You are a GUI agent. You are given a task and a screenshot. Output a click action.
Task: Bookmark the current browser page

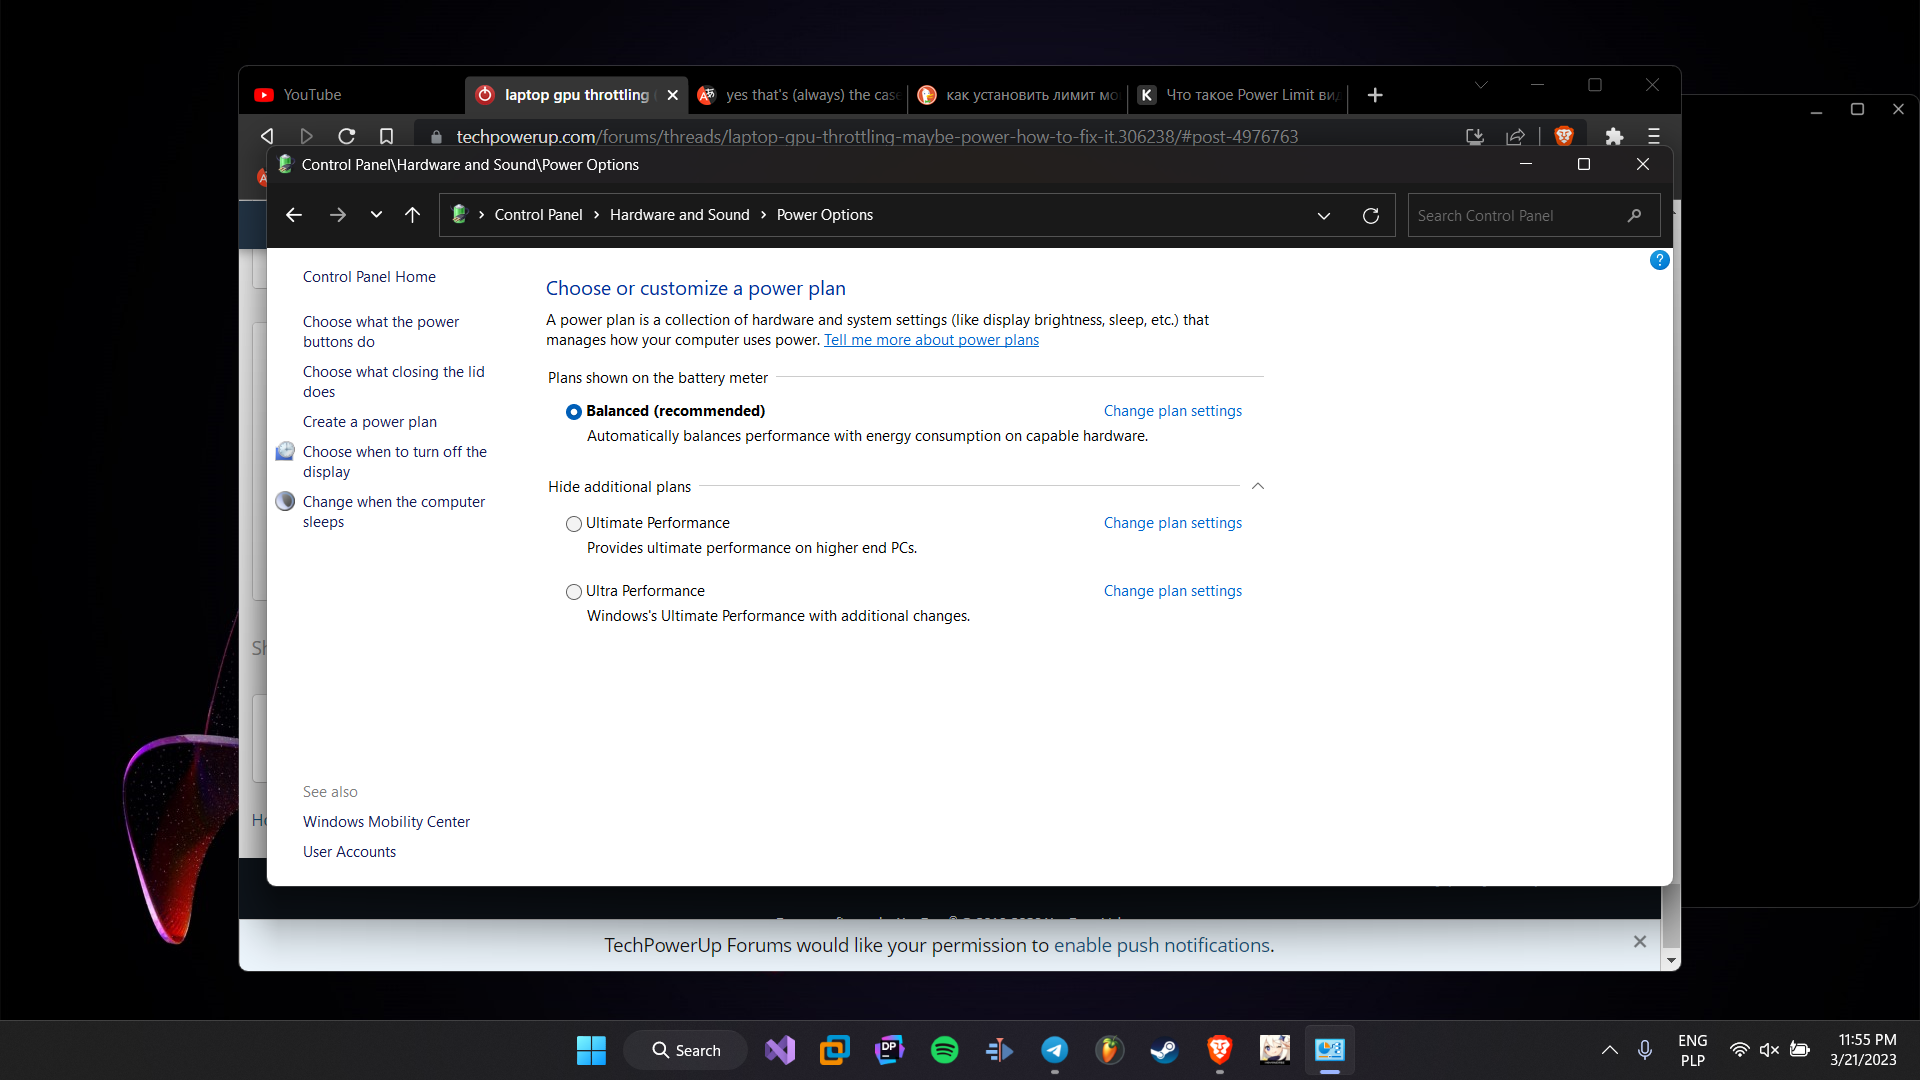click(386, 136)
